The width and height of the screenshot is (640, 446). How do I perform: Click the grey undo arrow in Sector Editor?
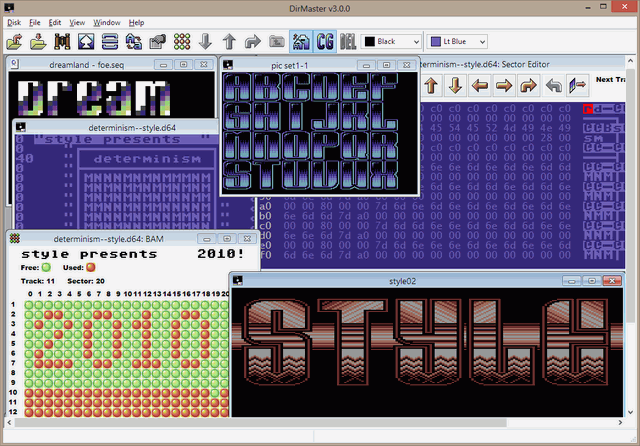553,87
